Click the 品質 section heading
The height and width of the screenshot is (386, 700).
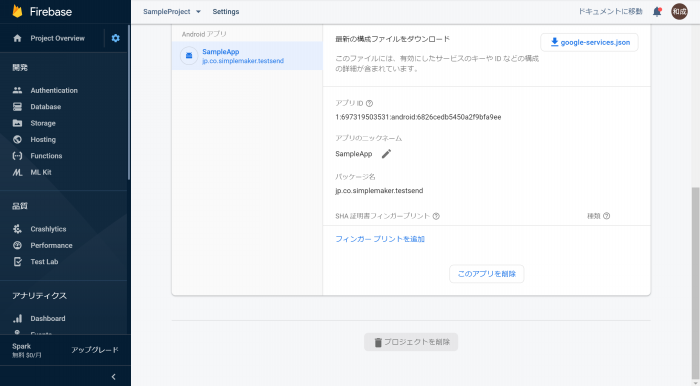point(20,206)
